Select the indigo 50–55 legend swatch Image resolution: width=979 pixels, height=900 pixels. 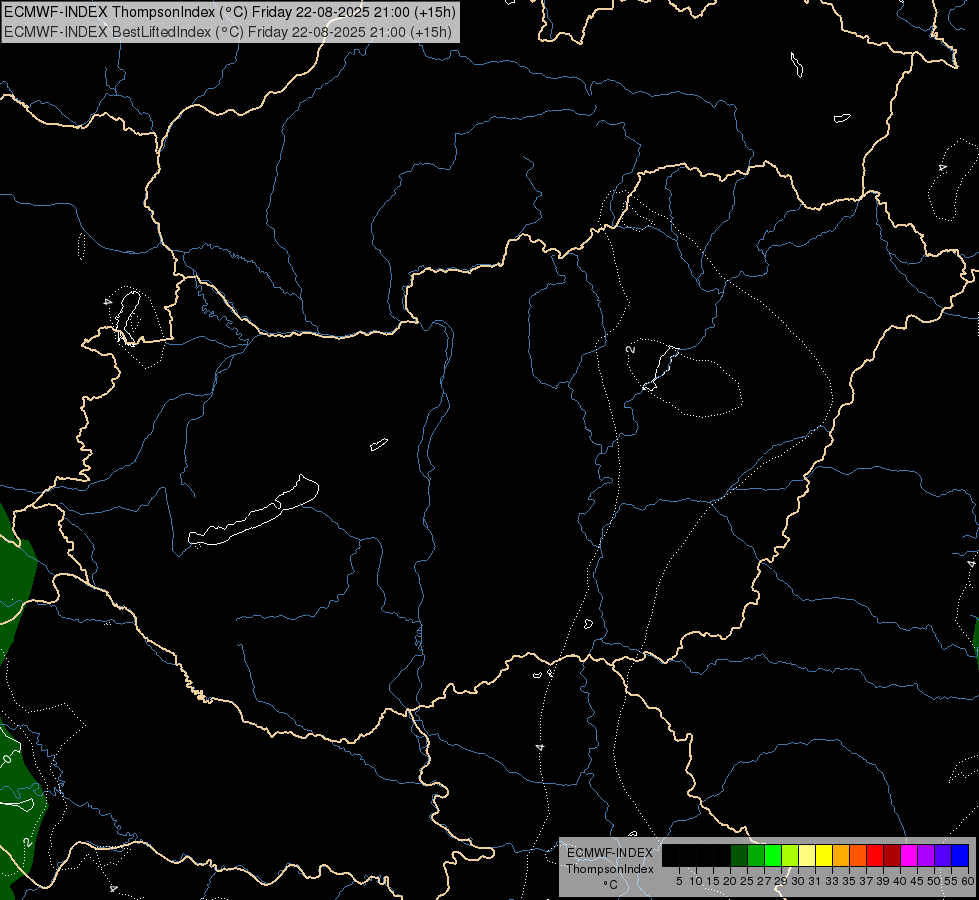click(x=943, y=855)
